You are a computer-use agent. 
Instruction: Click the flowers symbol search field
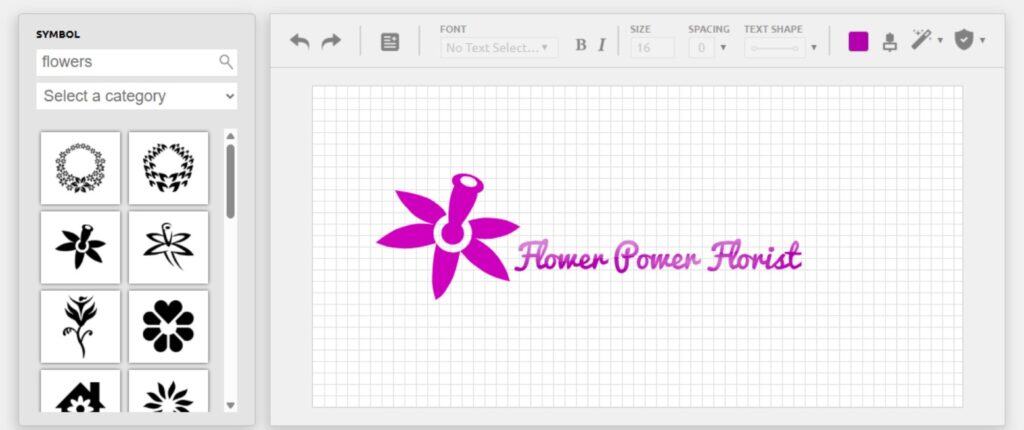[127, 62]
